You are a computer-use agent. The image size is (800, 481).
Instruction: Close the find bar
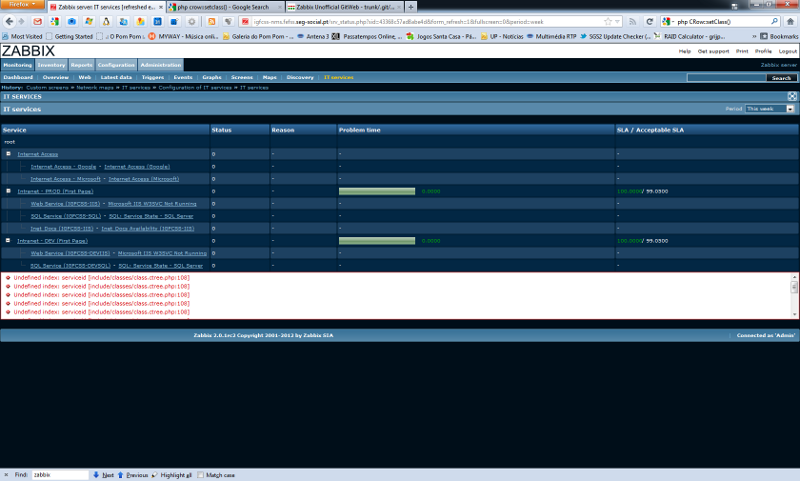coord(6,475)
